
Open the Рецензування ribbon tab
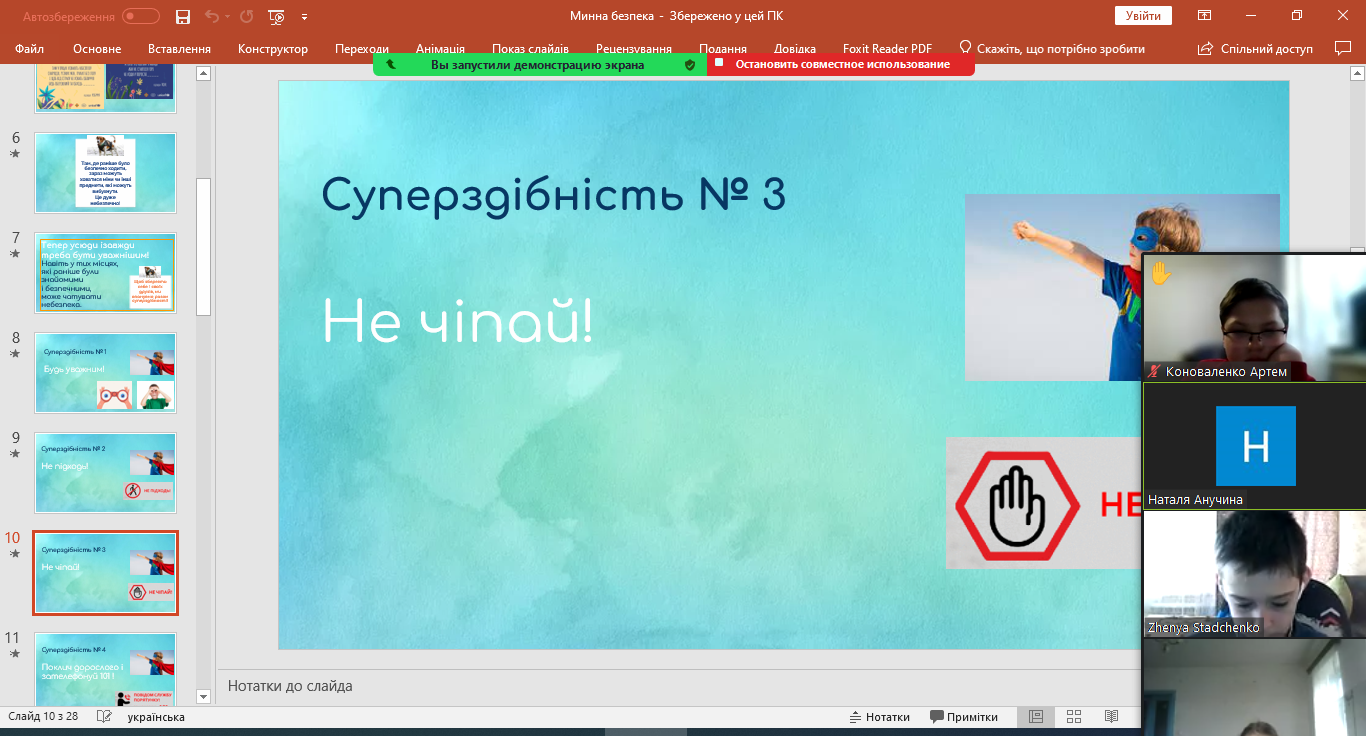[634, 48]
